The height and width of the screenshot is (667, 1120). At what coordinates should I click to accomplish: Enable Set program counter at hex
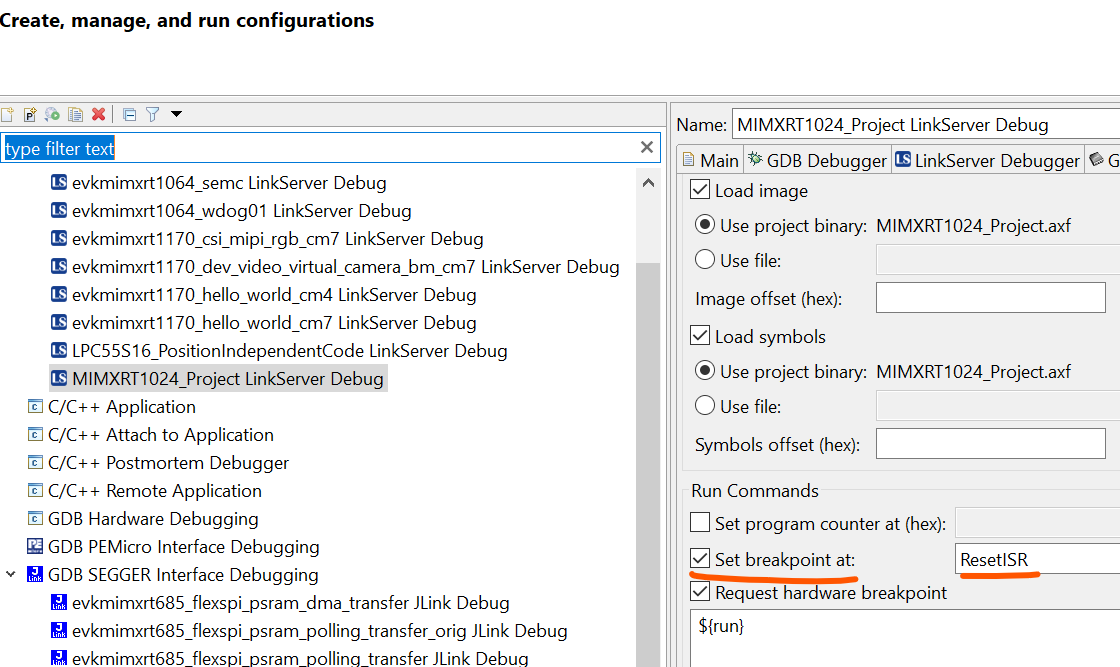coord(699,522)
